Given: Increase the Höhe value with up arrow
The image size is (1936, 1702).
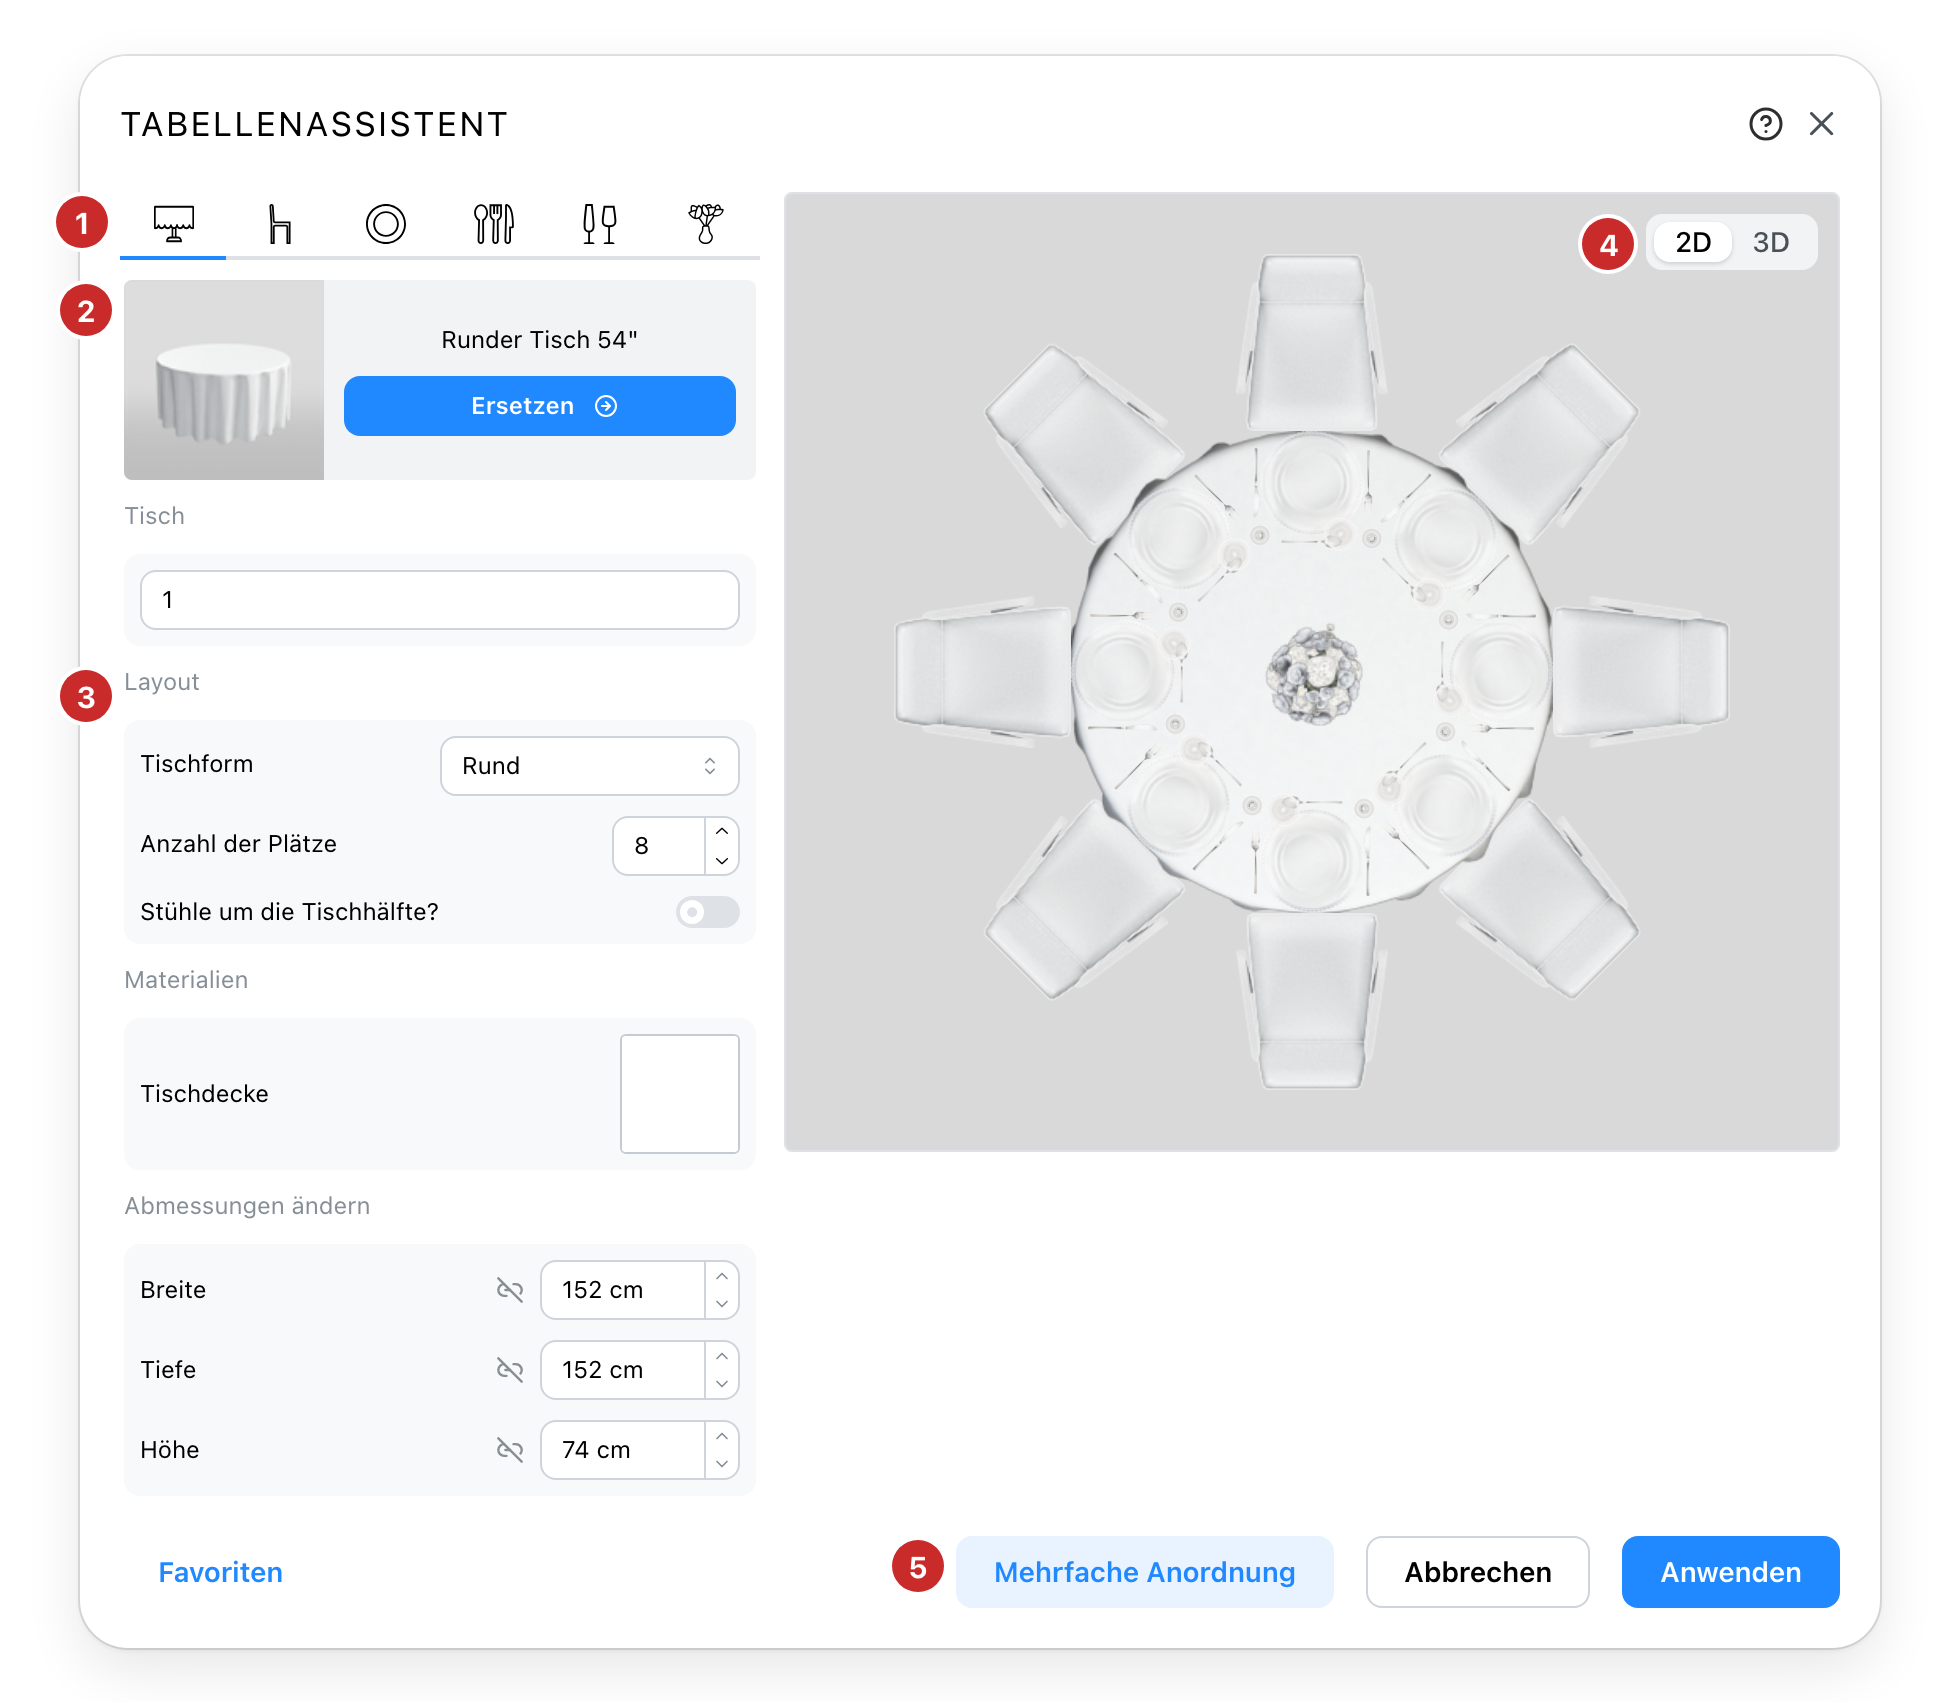Looking at the screenshot, I should (x=722, y=1436).
